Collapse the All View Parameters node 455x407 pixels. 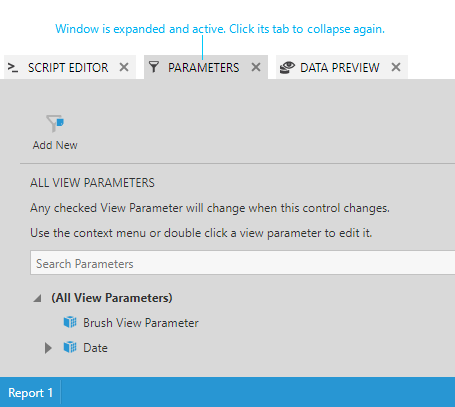click(38, 298)
